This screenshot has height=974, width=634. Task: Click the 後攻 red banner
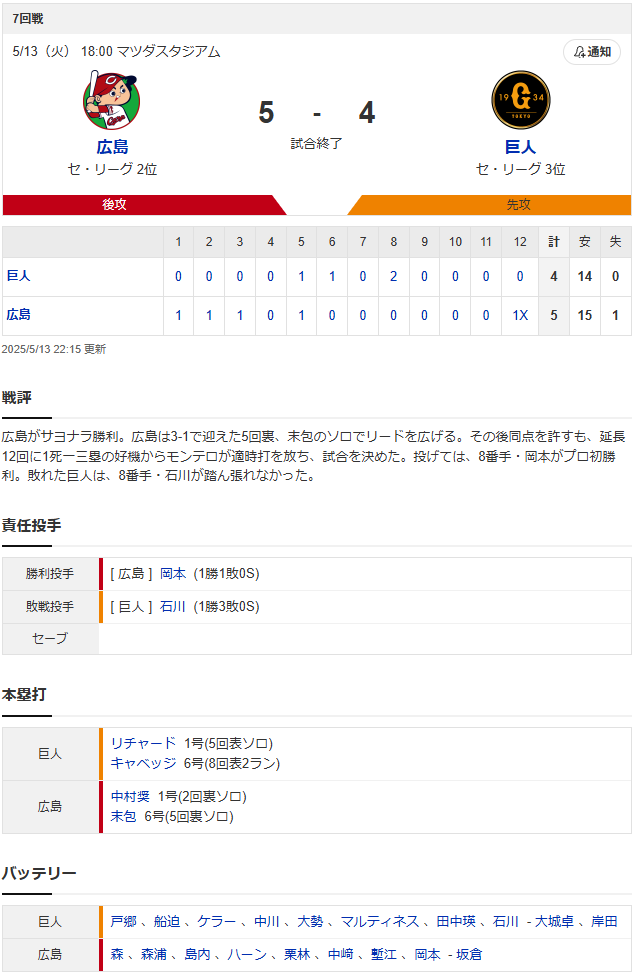click(144, 204)
